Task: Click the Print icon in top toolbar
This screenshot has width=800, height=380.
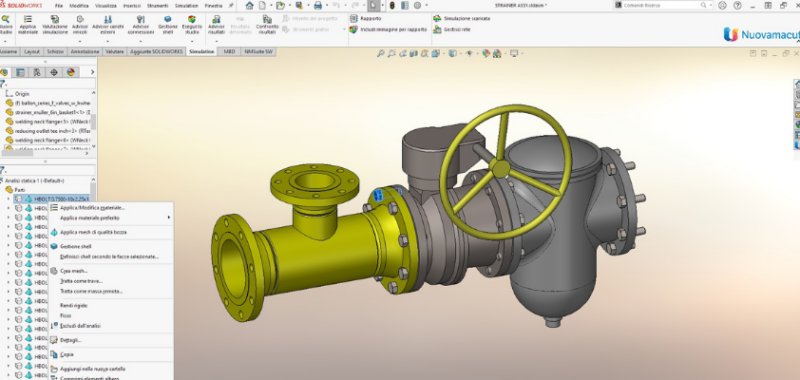Action: pyautogui.click(x=318, y=5)
